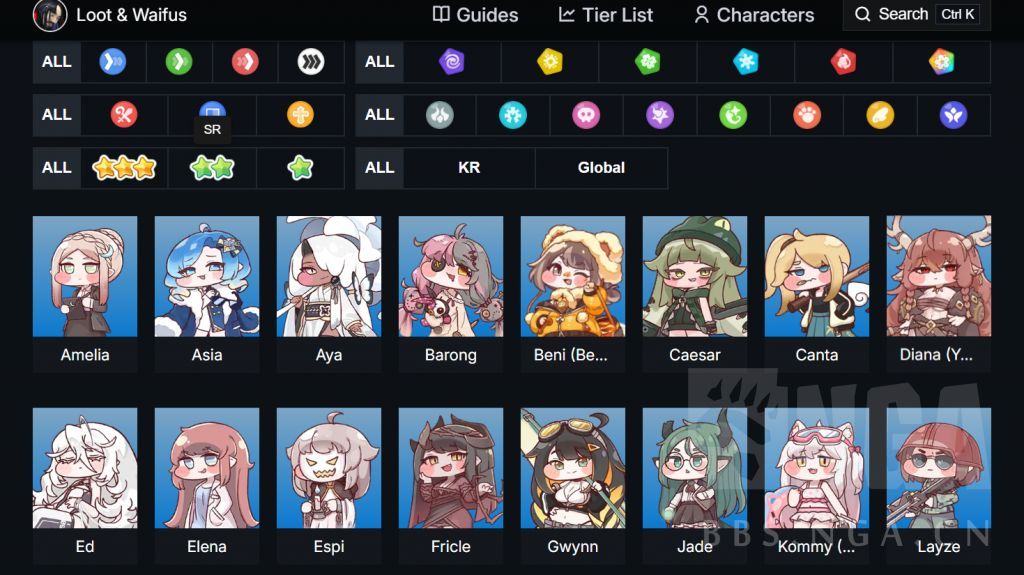Choose the red fire element filter
Image resolution: width=1024 pixels, height=575 pixels.
843,62
